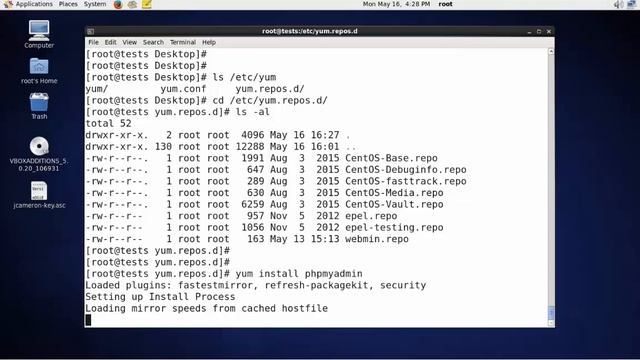Screen dimensions: 640x360
Task: Click the 'ls -al' command text
Action: [x=253, y=112]
